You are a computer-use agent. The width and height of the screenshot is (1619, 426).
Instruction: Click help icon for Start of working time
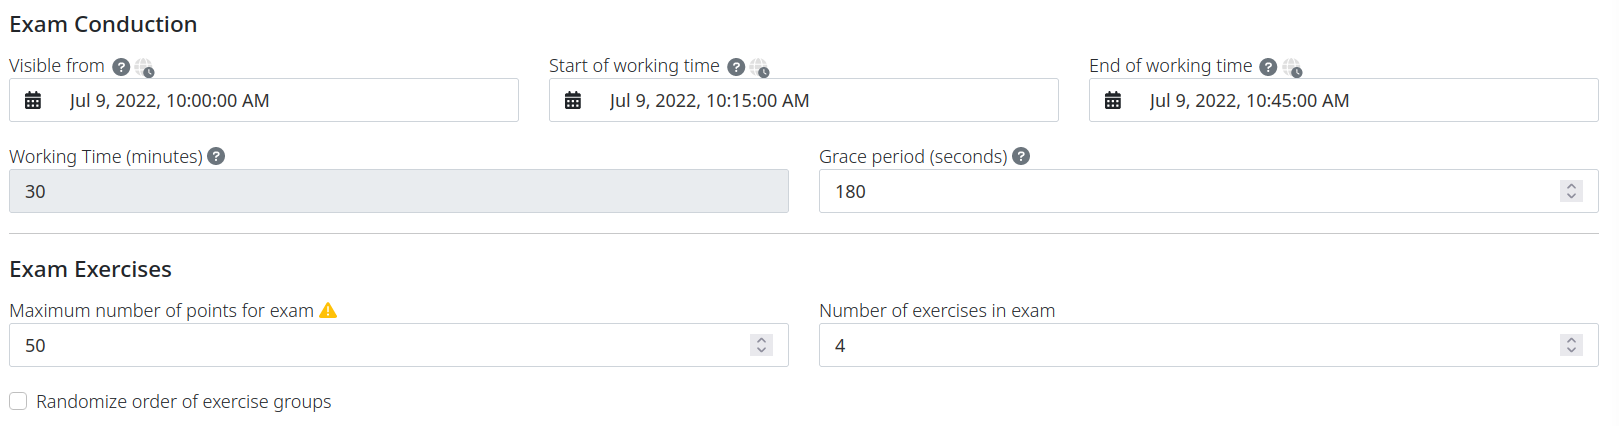[x=736, y=67]
